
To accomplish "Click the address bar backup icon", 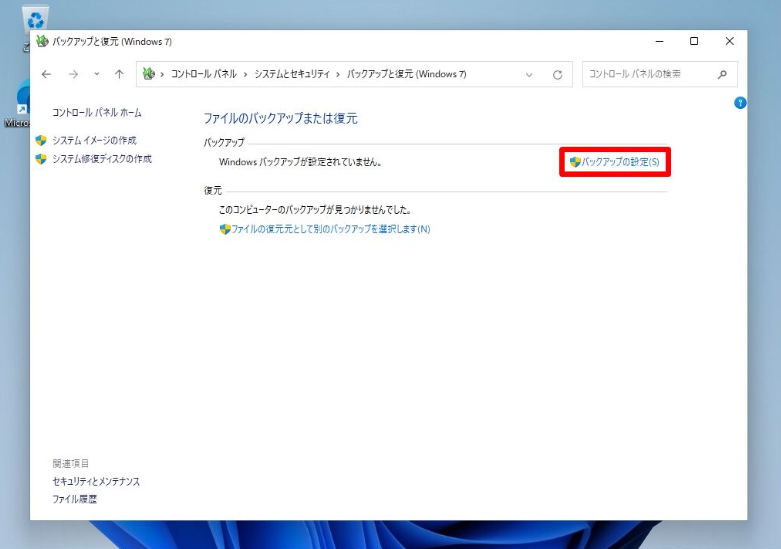I will [148, 74].
